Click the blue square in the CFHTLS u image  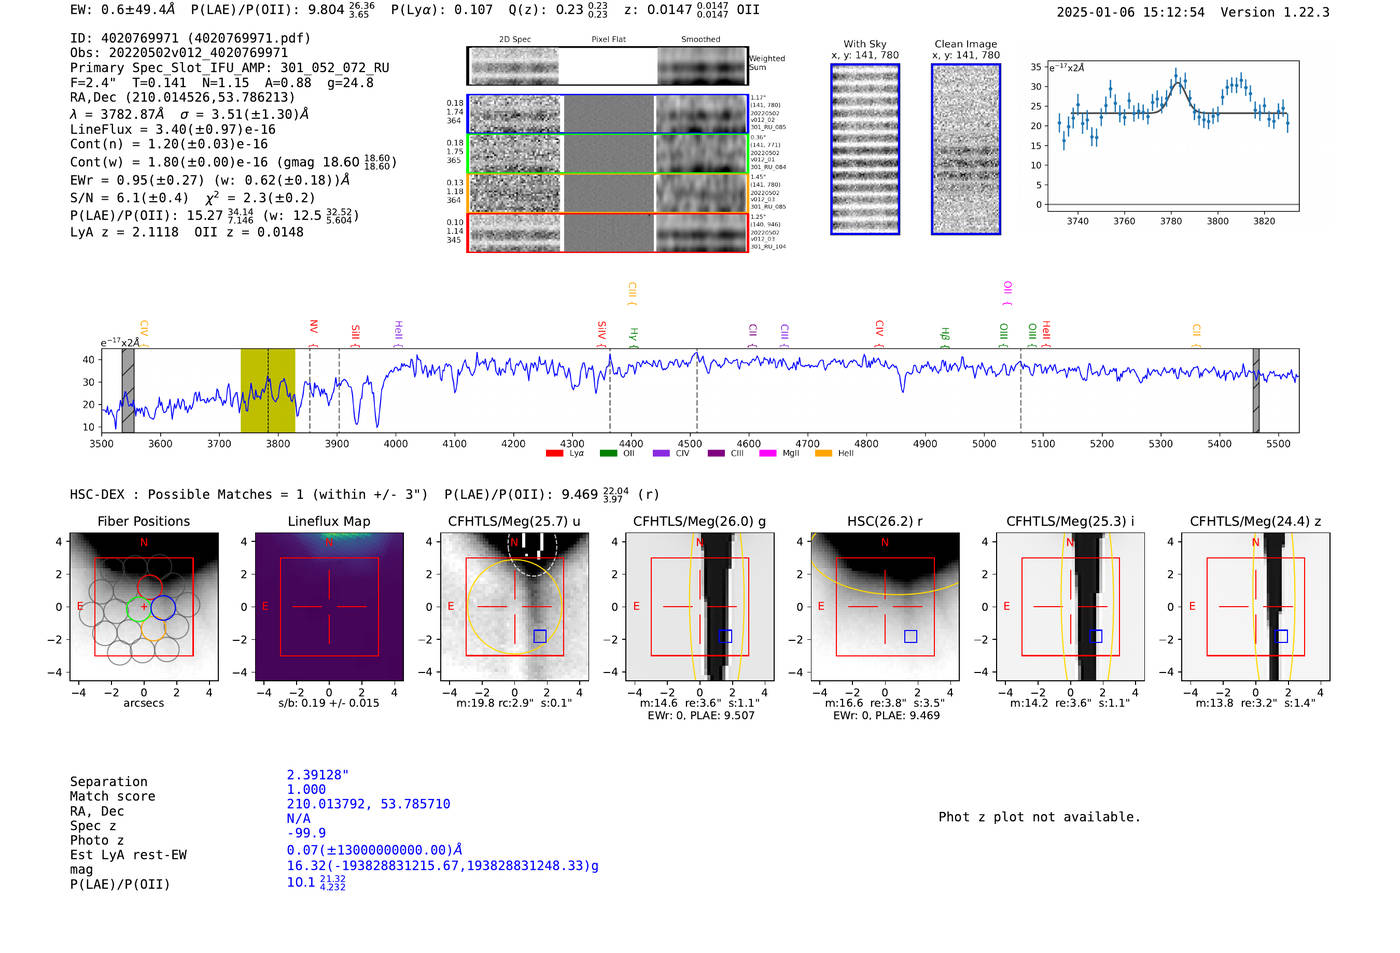[540, 636]
